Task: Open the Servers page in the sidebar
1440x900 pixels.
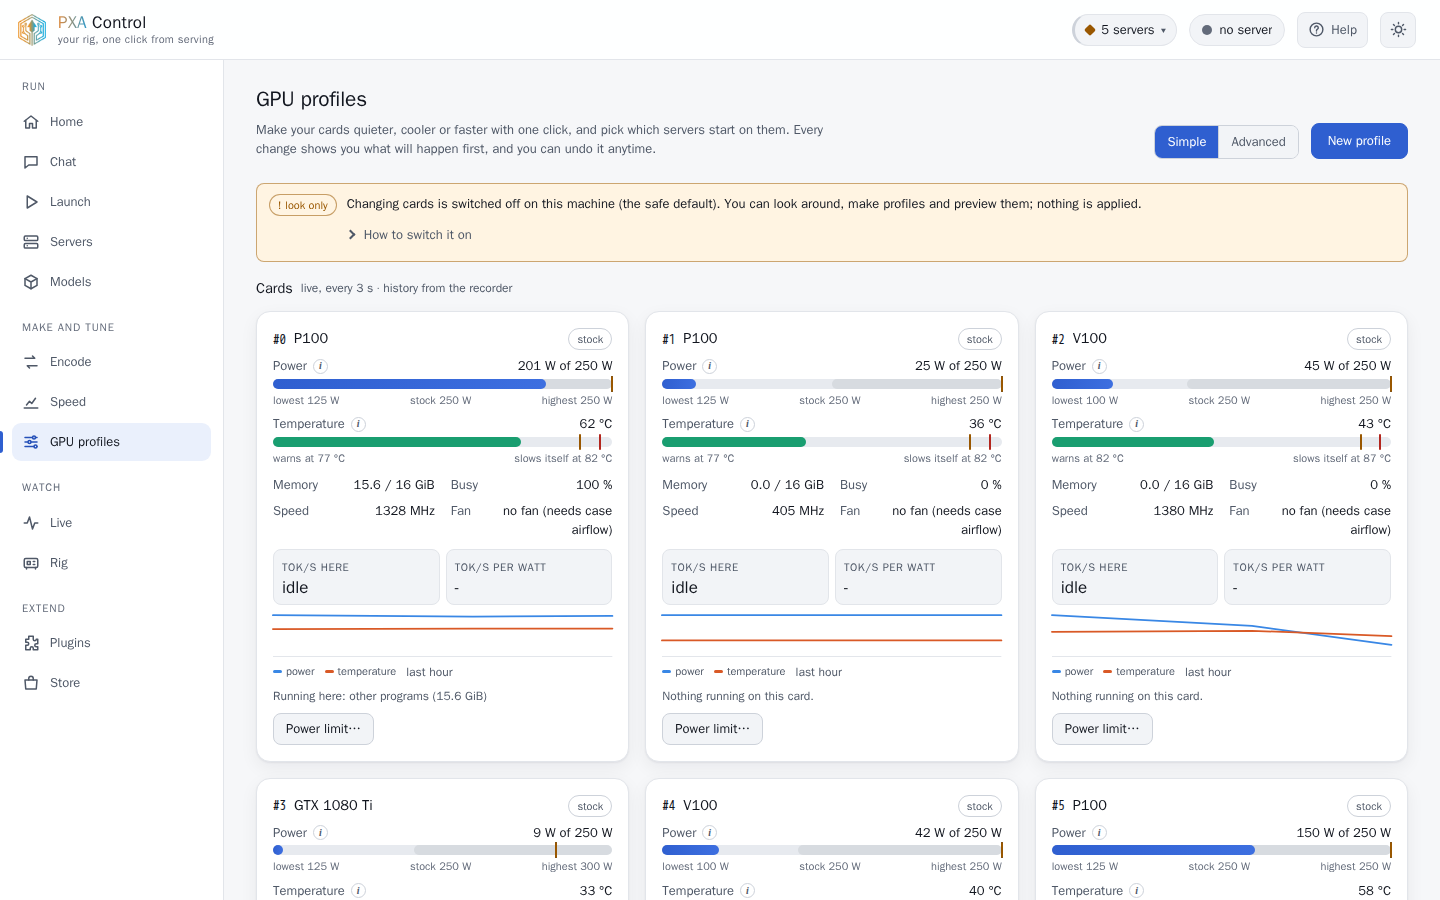Action: tap(112, 242)
